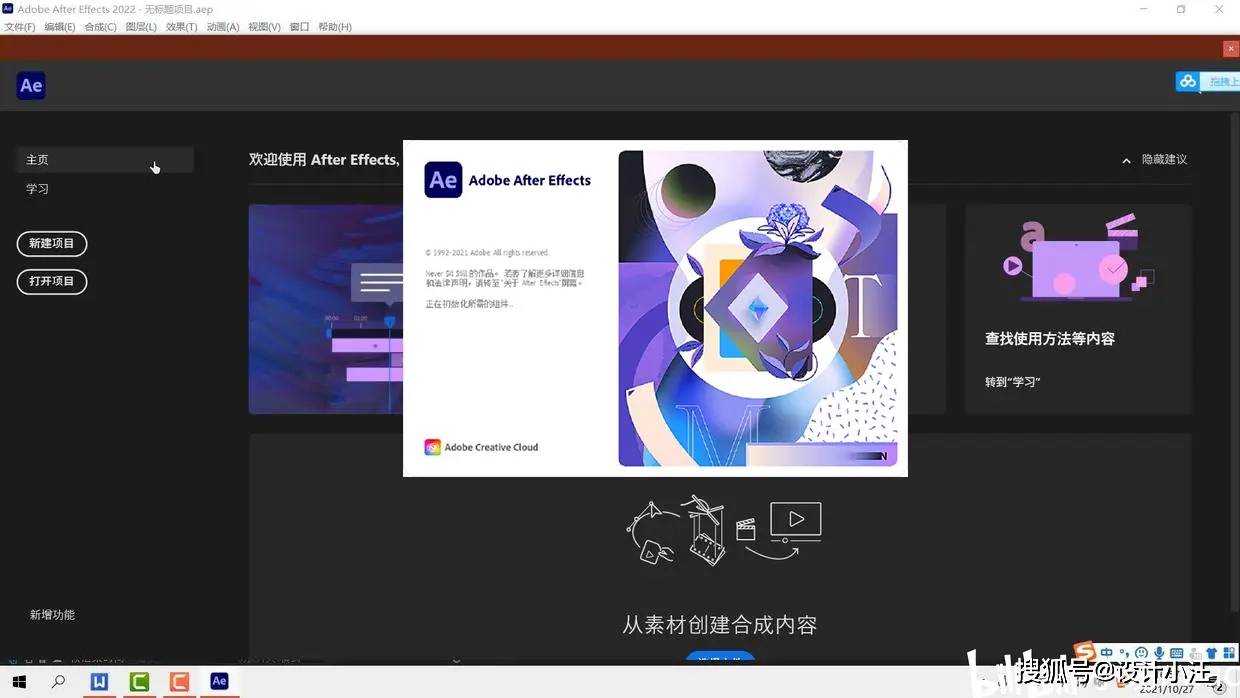The height and width of the screenshot is (698, 1240).
Task: Switch to After Effects in the taskbar
Action: pos(219,682)
